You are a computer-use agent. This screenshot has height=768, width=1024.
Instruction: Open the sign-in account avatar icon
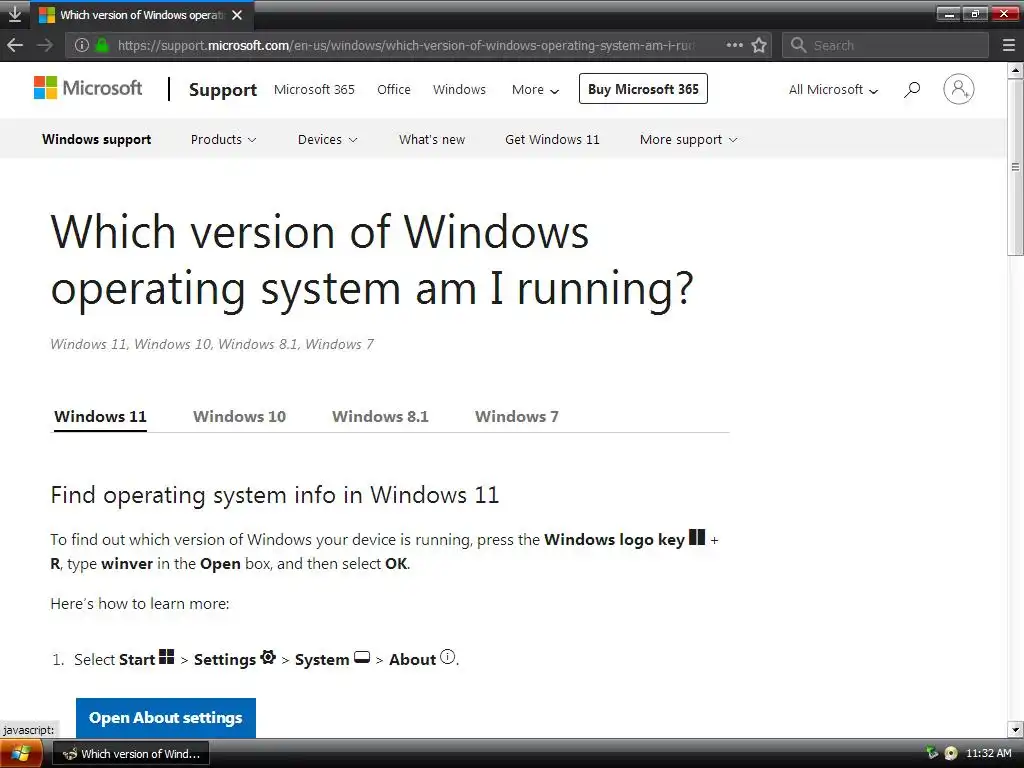tap(959, 89)
